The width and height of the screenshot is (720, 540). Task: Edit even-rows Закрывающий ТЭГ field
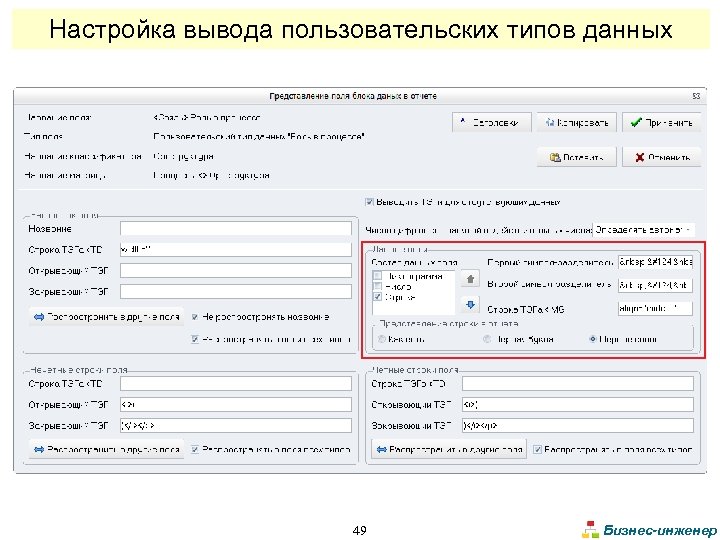pos(578,425)
